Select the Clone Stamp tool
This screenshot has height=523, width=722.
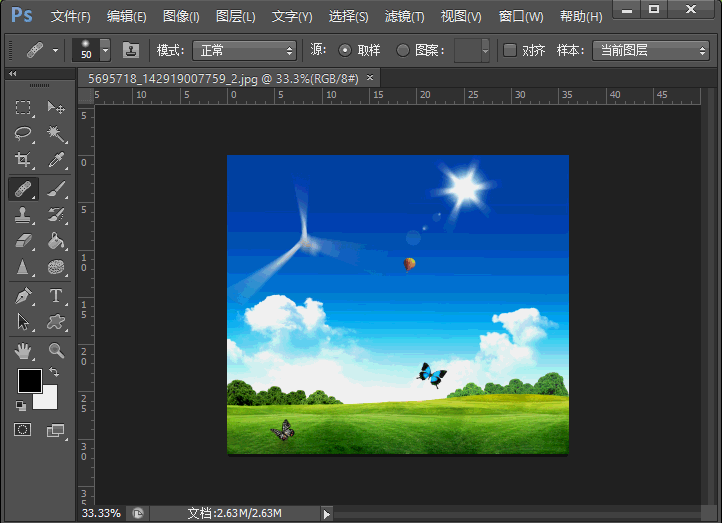click(23, 214)
